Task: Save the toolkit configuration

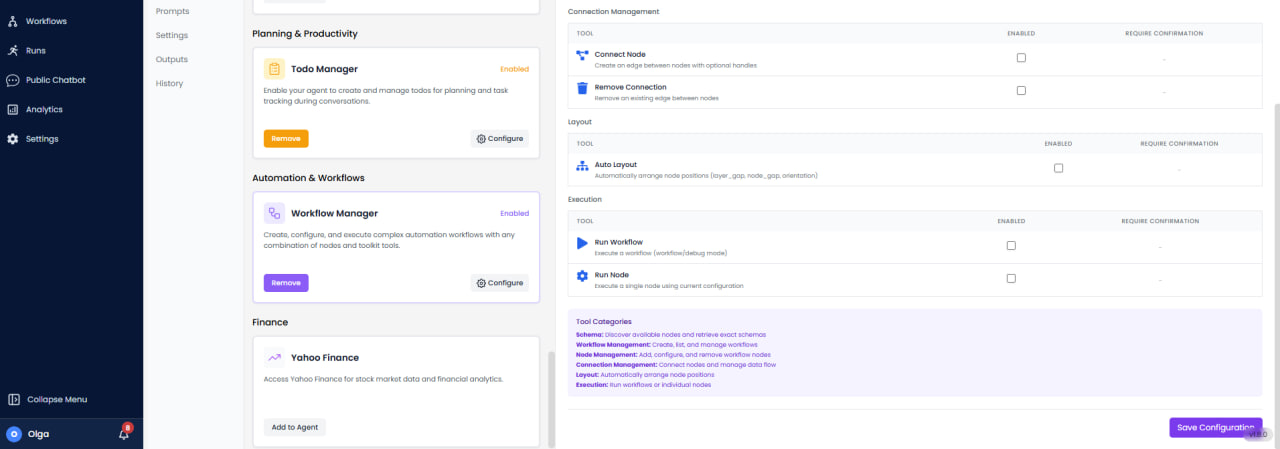Action: 1215,427
